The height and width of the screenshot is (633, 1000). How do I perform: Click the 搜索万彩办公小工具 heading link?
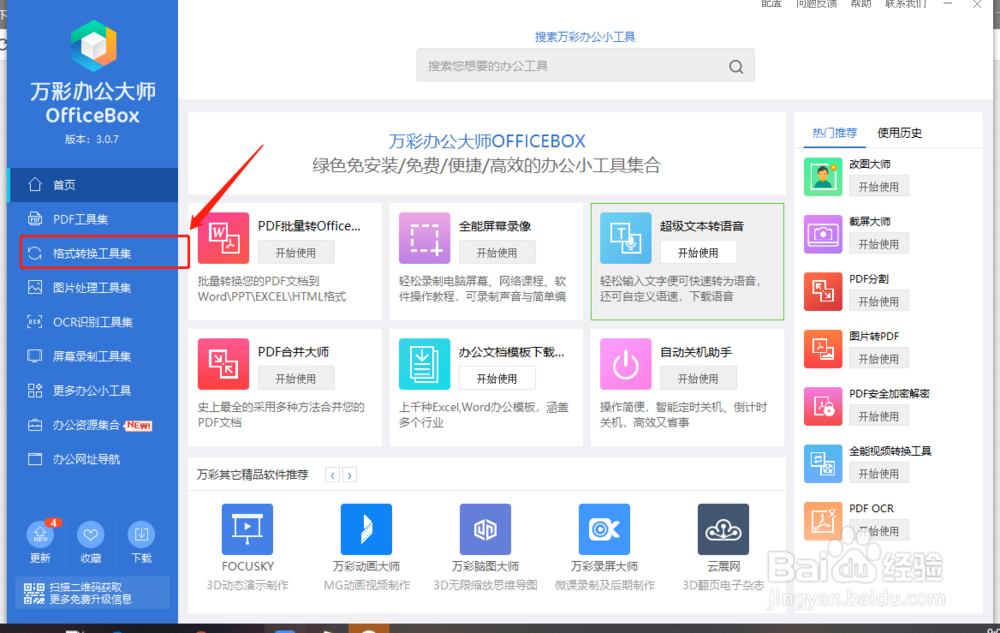click(x=585, y=37)
